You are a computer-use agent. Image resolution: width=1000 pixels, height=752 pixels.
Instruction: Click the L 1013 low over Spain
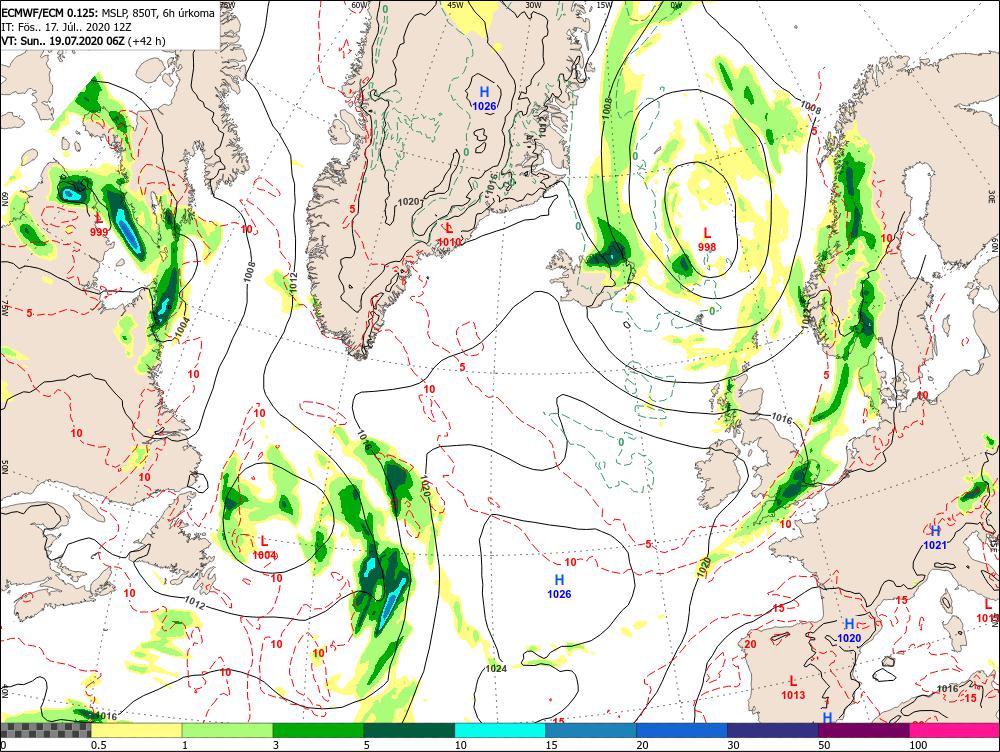pyautogui.click(x=793, y=688)
